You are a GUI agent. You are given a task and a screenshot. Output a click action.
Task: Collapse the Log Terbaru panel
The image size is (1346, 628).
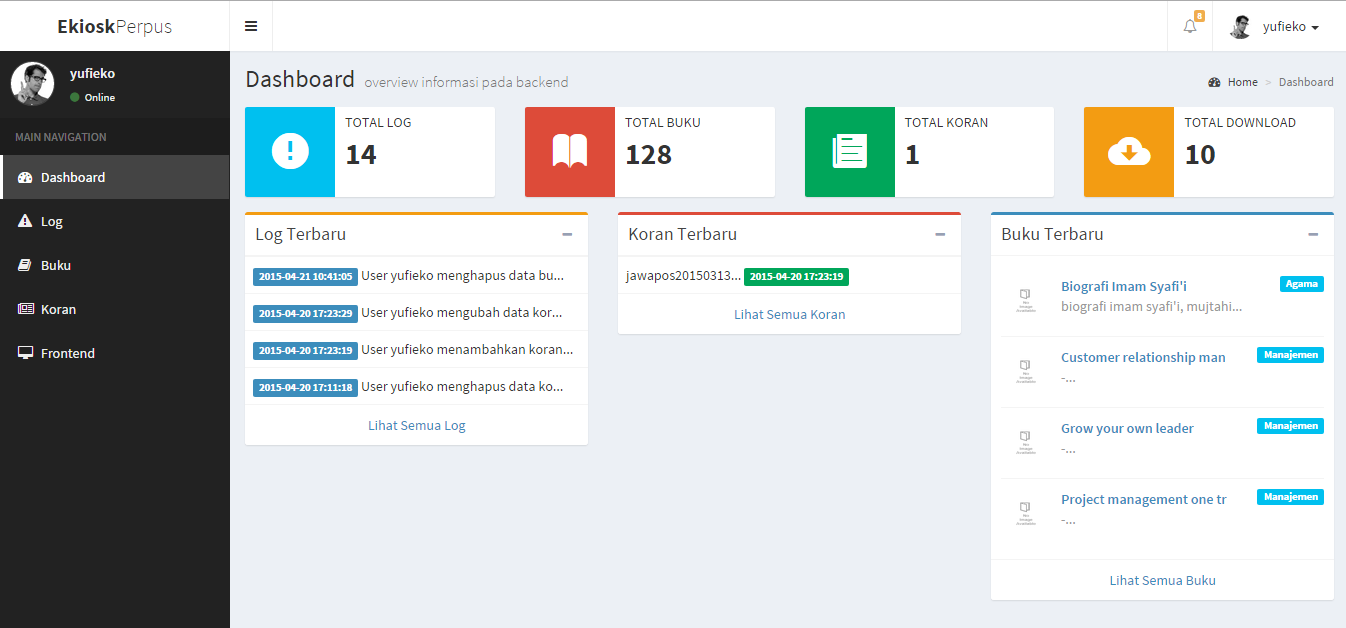pyautogui.click(x=567, y=234)
